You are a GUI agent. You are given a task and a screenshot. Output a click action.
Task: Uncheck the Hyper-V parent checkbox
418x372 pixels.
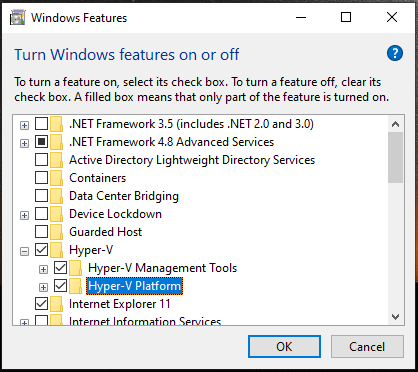tap(41, 250)
